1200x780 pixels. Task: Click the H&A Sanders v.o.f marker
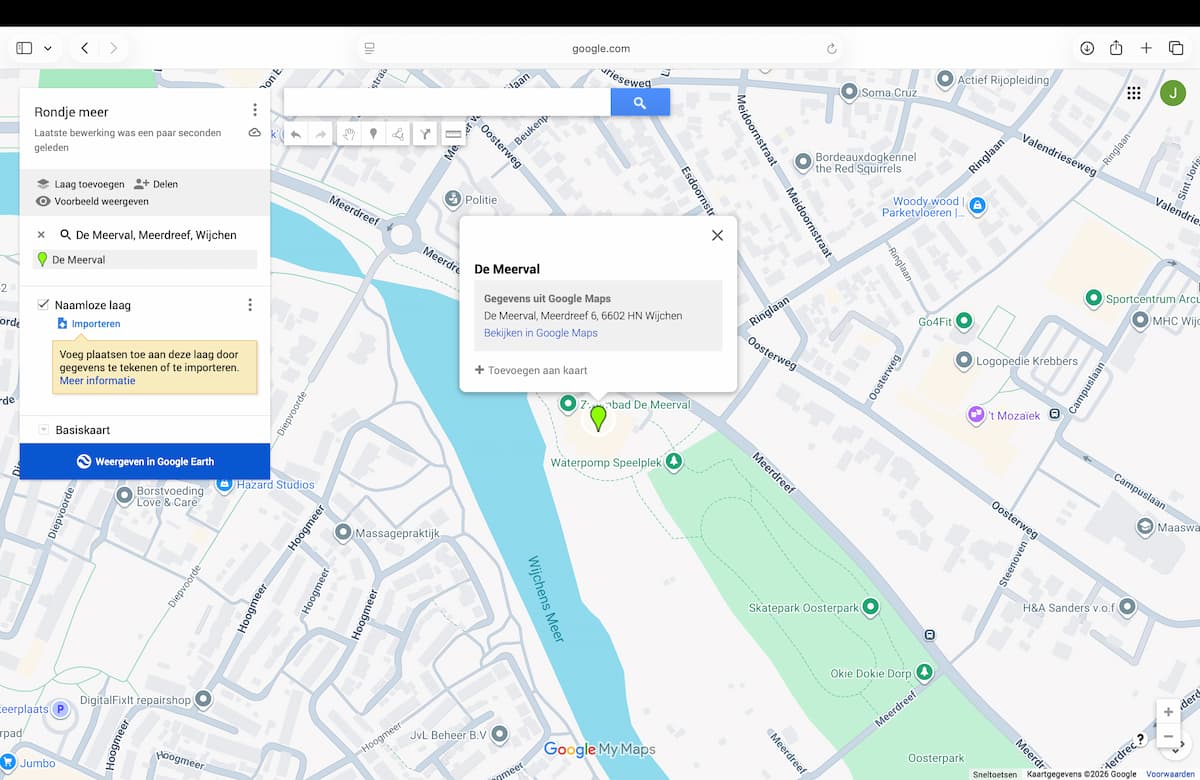[x=1128, y=606]
